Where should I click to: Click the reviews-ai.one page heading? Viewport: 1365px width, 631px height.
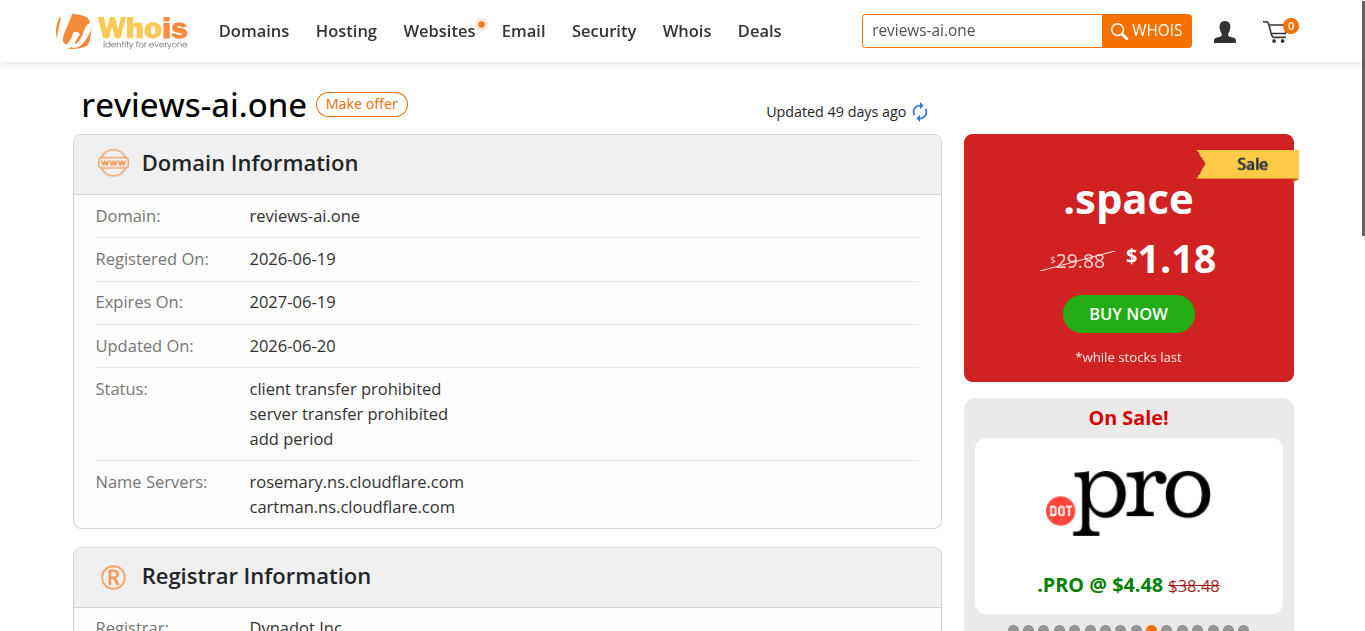coord(194,106)
